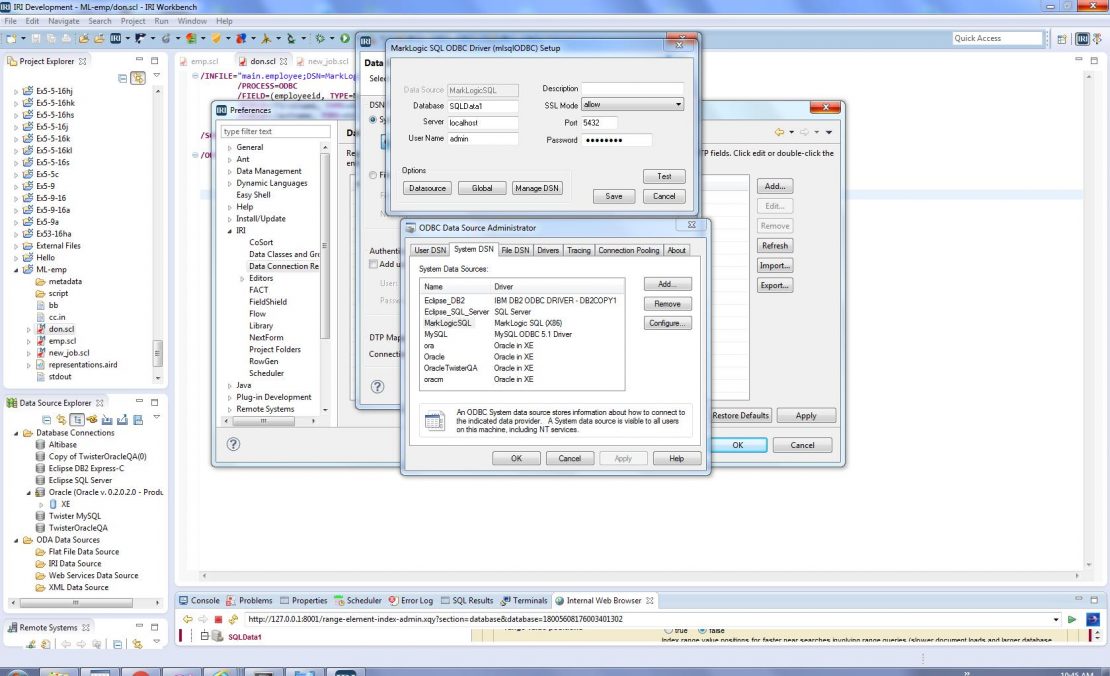Collapse all in Project Explorer

(x=122, y=78)
